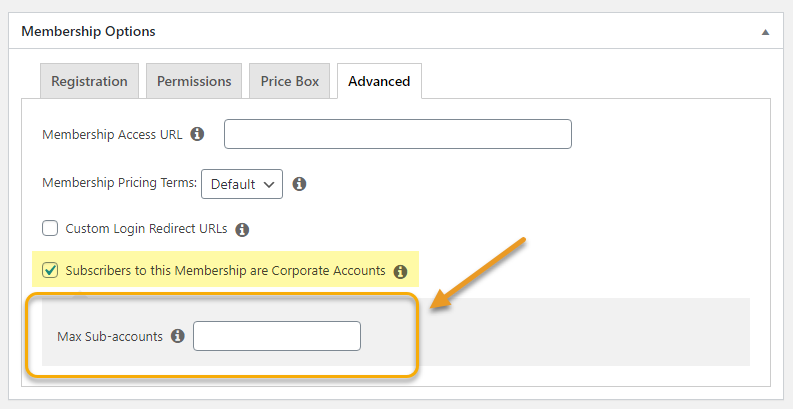The height and width of the screenshot is (409, 793).
Task: Open the Permissions tab
Action: point(194,81)
